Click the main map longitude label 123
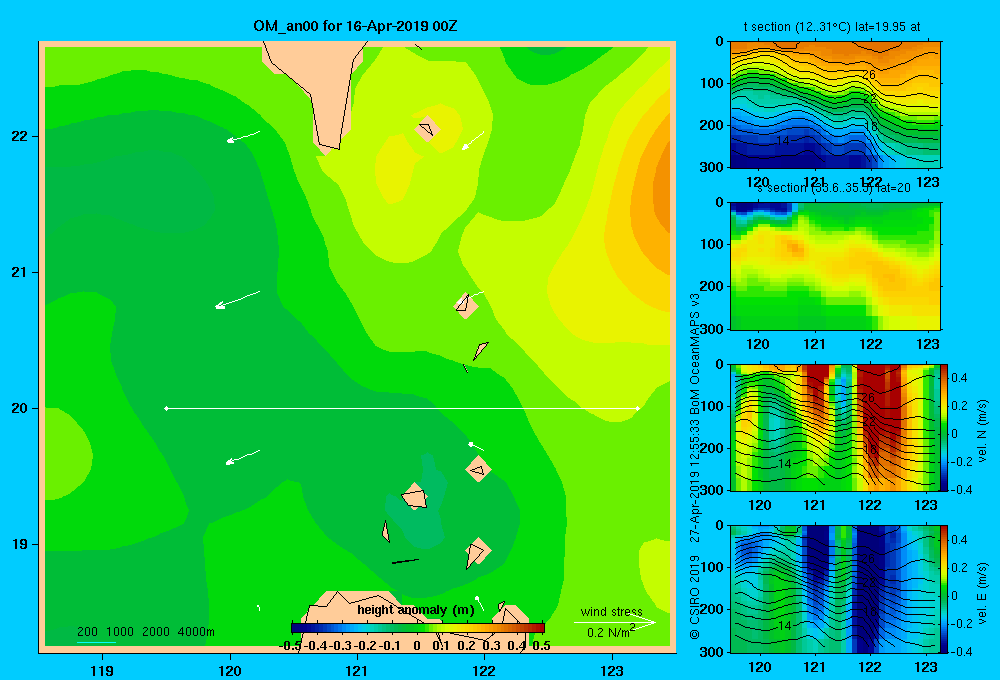The image size is (1000, 680). click(x=612, y=670)
